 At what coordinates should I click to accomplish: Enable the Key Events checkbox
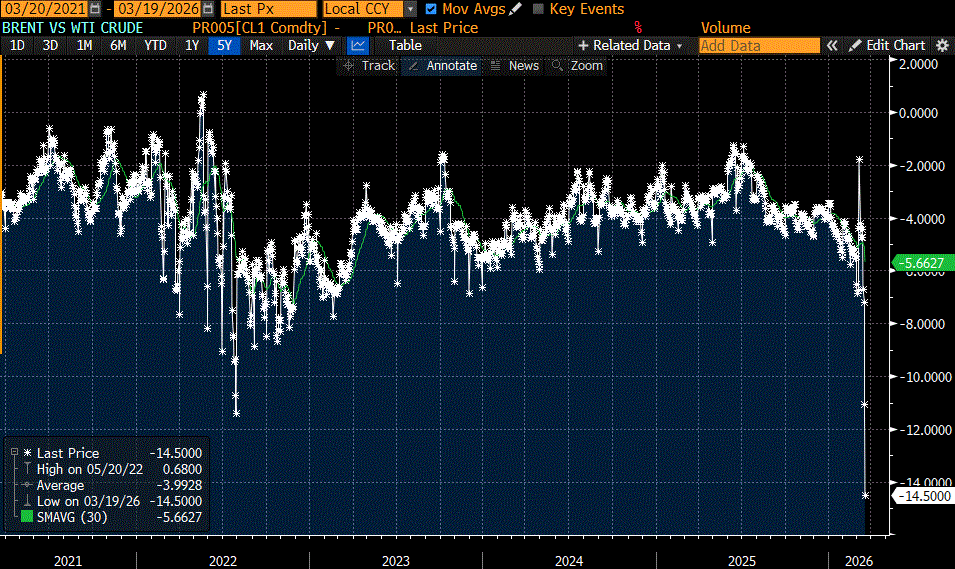[x=539, y=9]
